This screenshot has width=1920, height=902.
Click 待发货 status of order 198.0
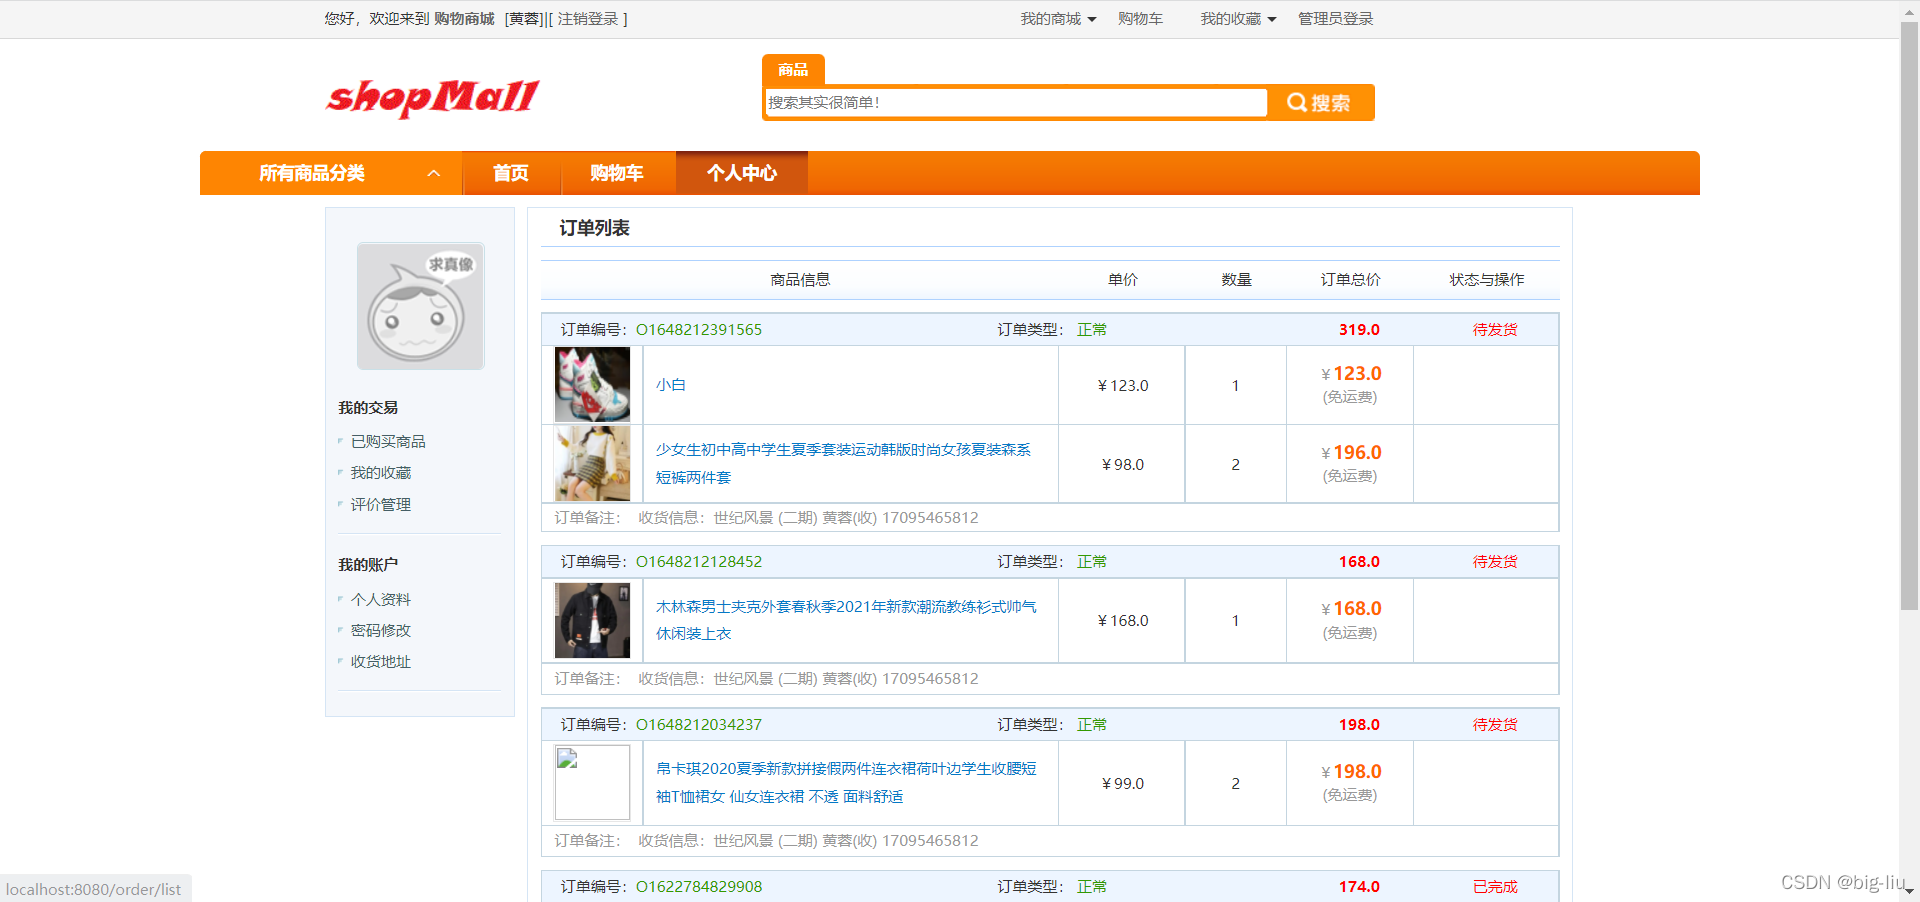[1495, 725]
